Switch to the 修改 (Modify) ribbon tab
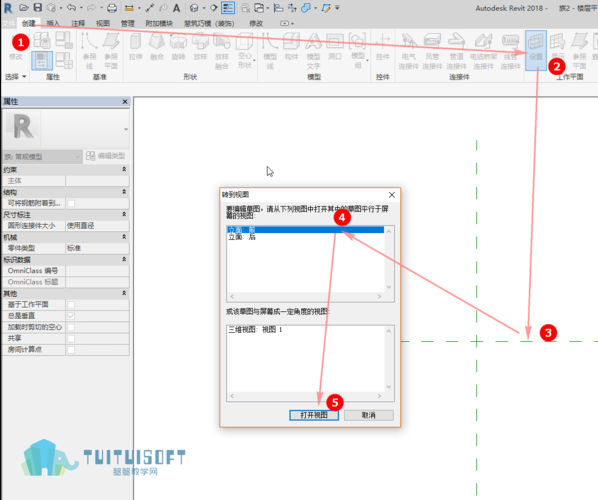Viewport: 598px width, 500px height. 256,23
